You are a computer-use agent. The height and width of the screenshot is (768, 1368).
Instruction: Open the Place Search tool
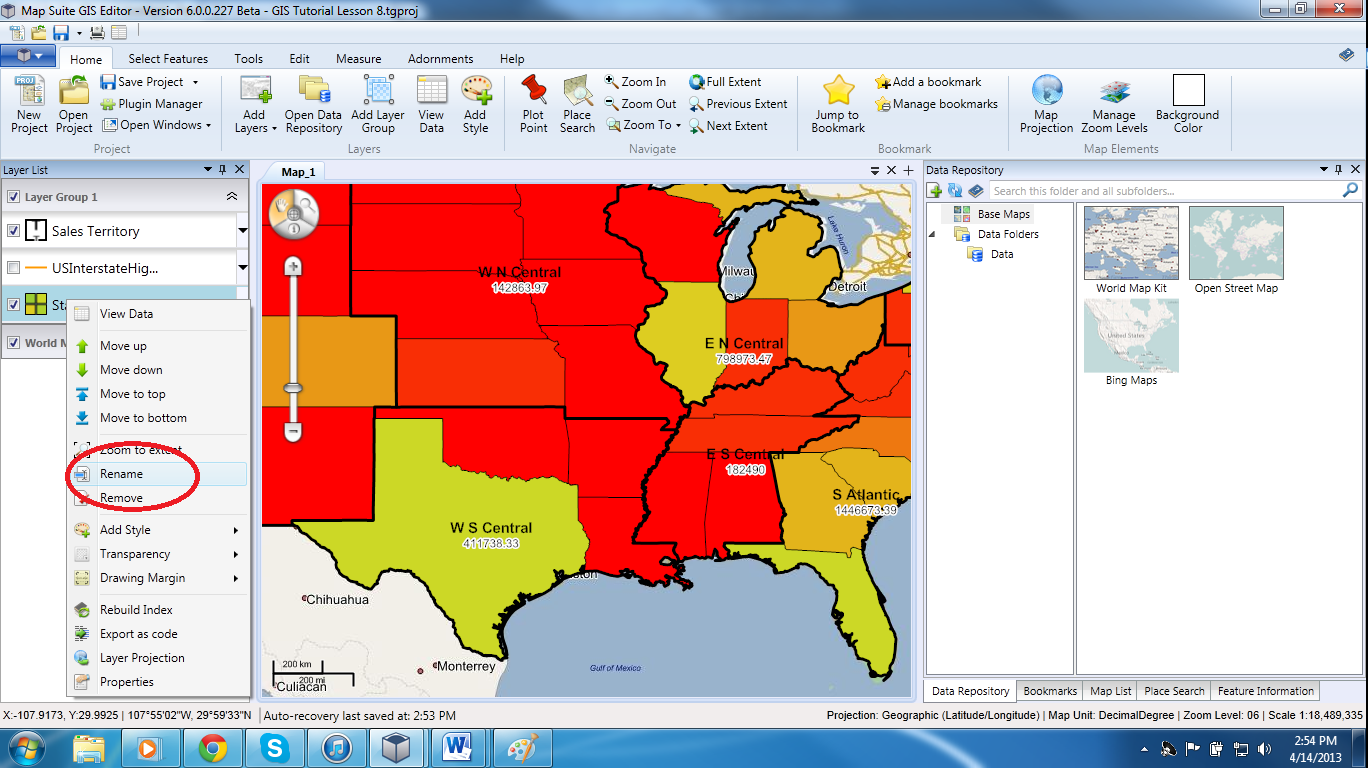click(577, 104)
